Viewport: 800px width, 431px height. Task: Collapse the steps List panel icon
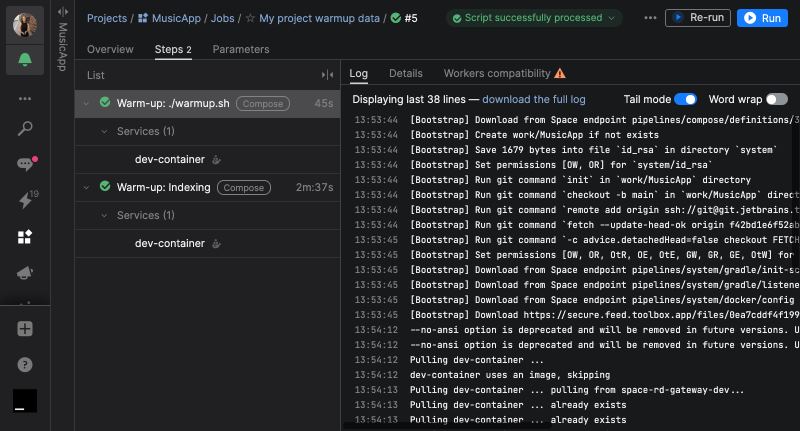pos(328,75)
